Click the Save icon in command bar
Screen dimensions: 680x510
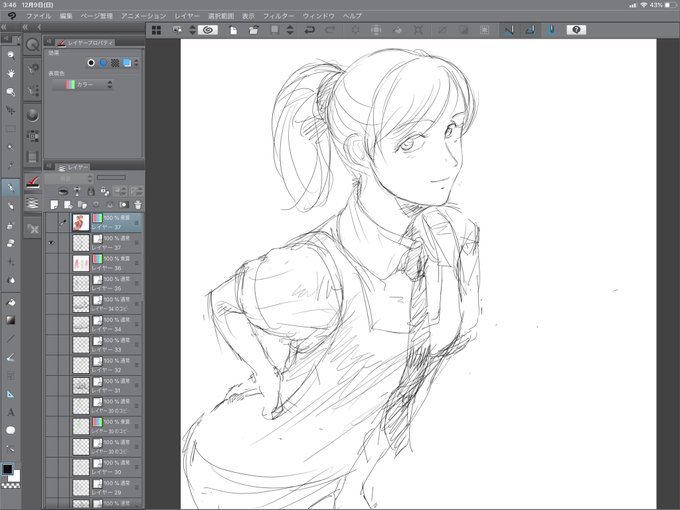[275, 30]
